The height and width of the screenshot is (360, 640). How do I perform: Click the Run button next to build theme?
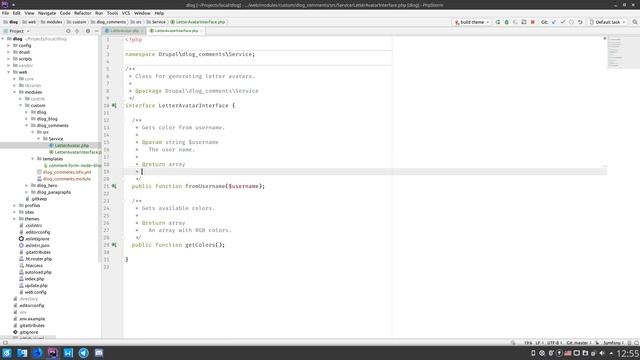pyautogui.click(x=498, y=22)
